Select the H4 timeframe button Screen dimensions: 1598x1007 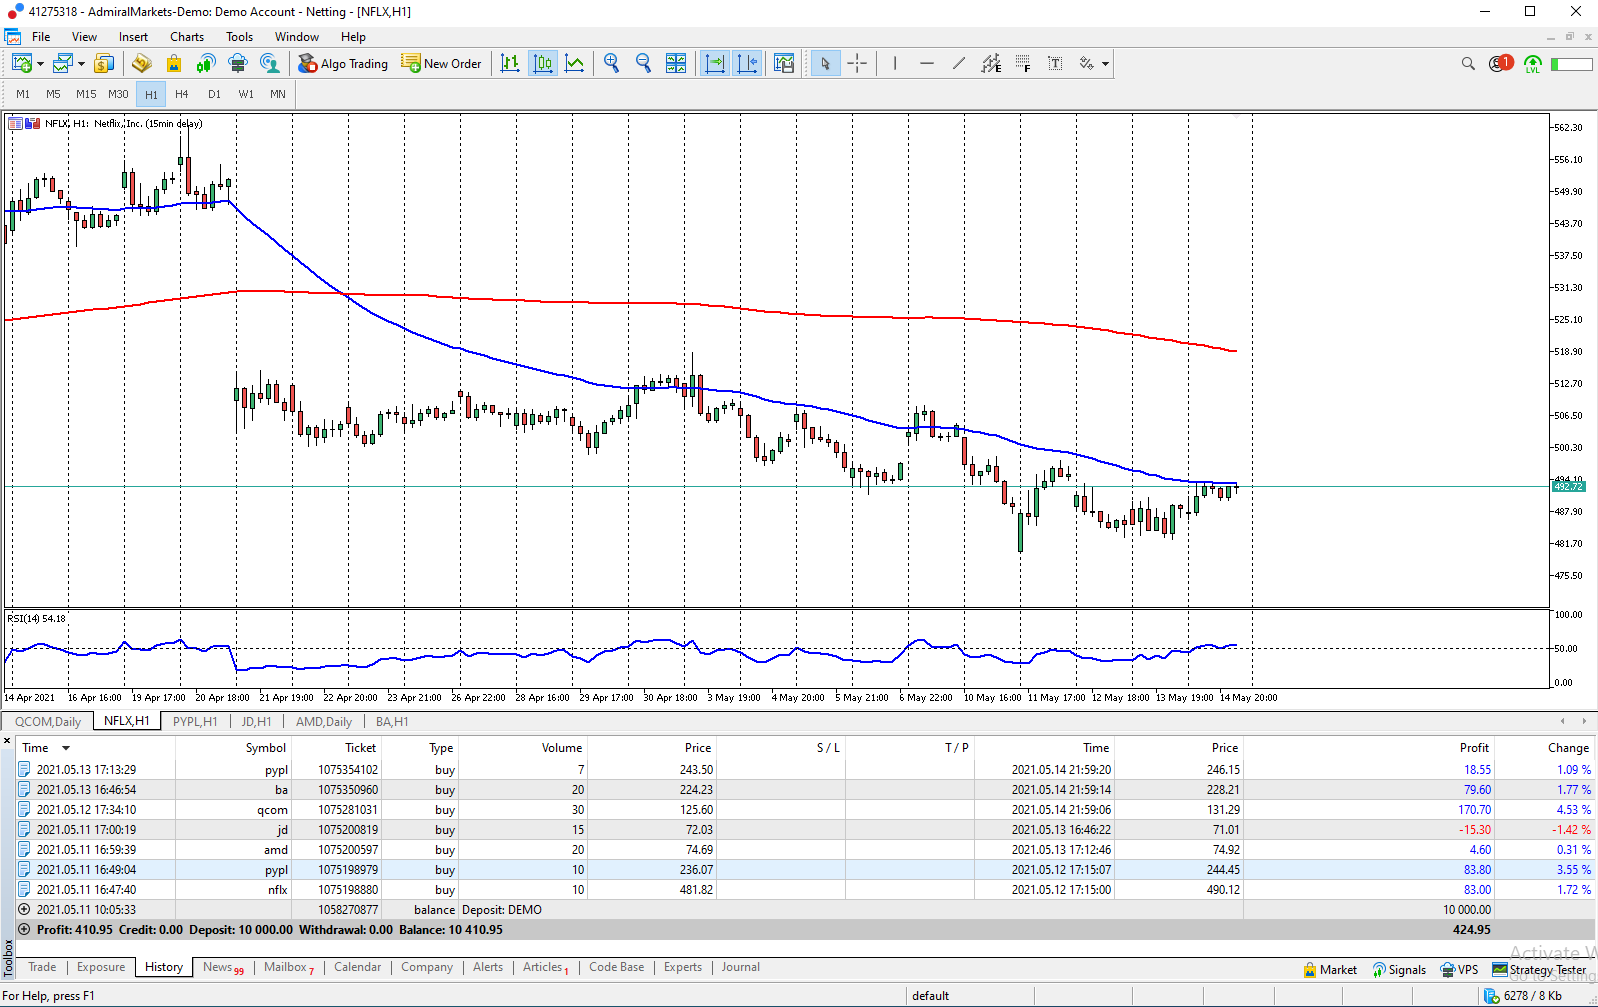pos(182,94)
